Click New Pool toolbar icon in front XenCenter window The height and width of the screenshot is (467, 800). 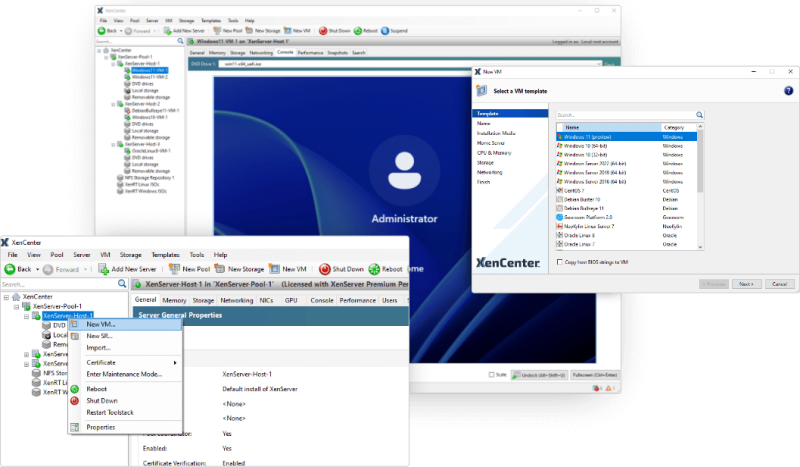point(174,268)
